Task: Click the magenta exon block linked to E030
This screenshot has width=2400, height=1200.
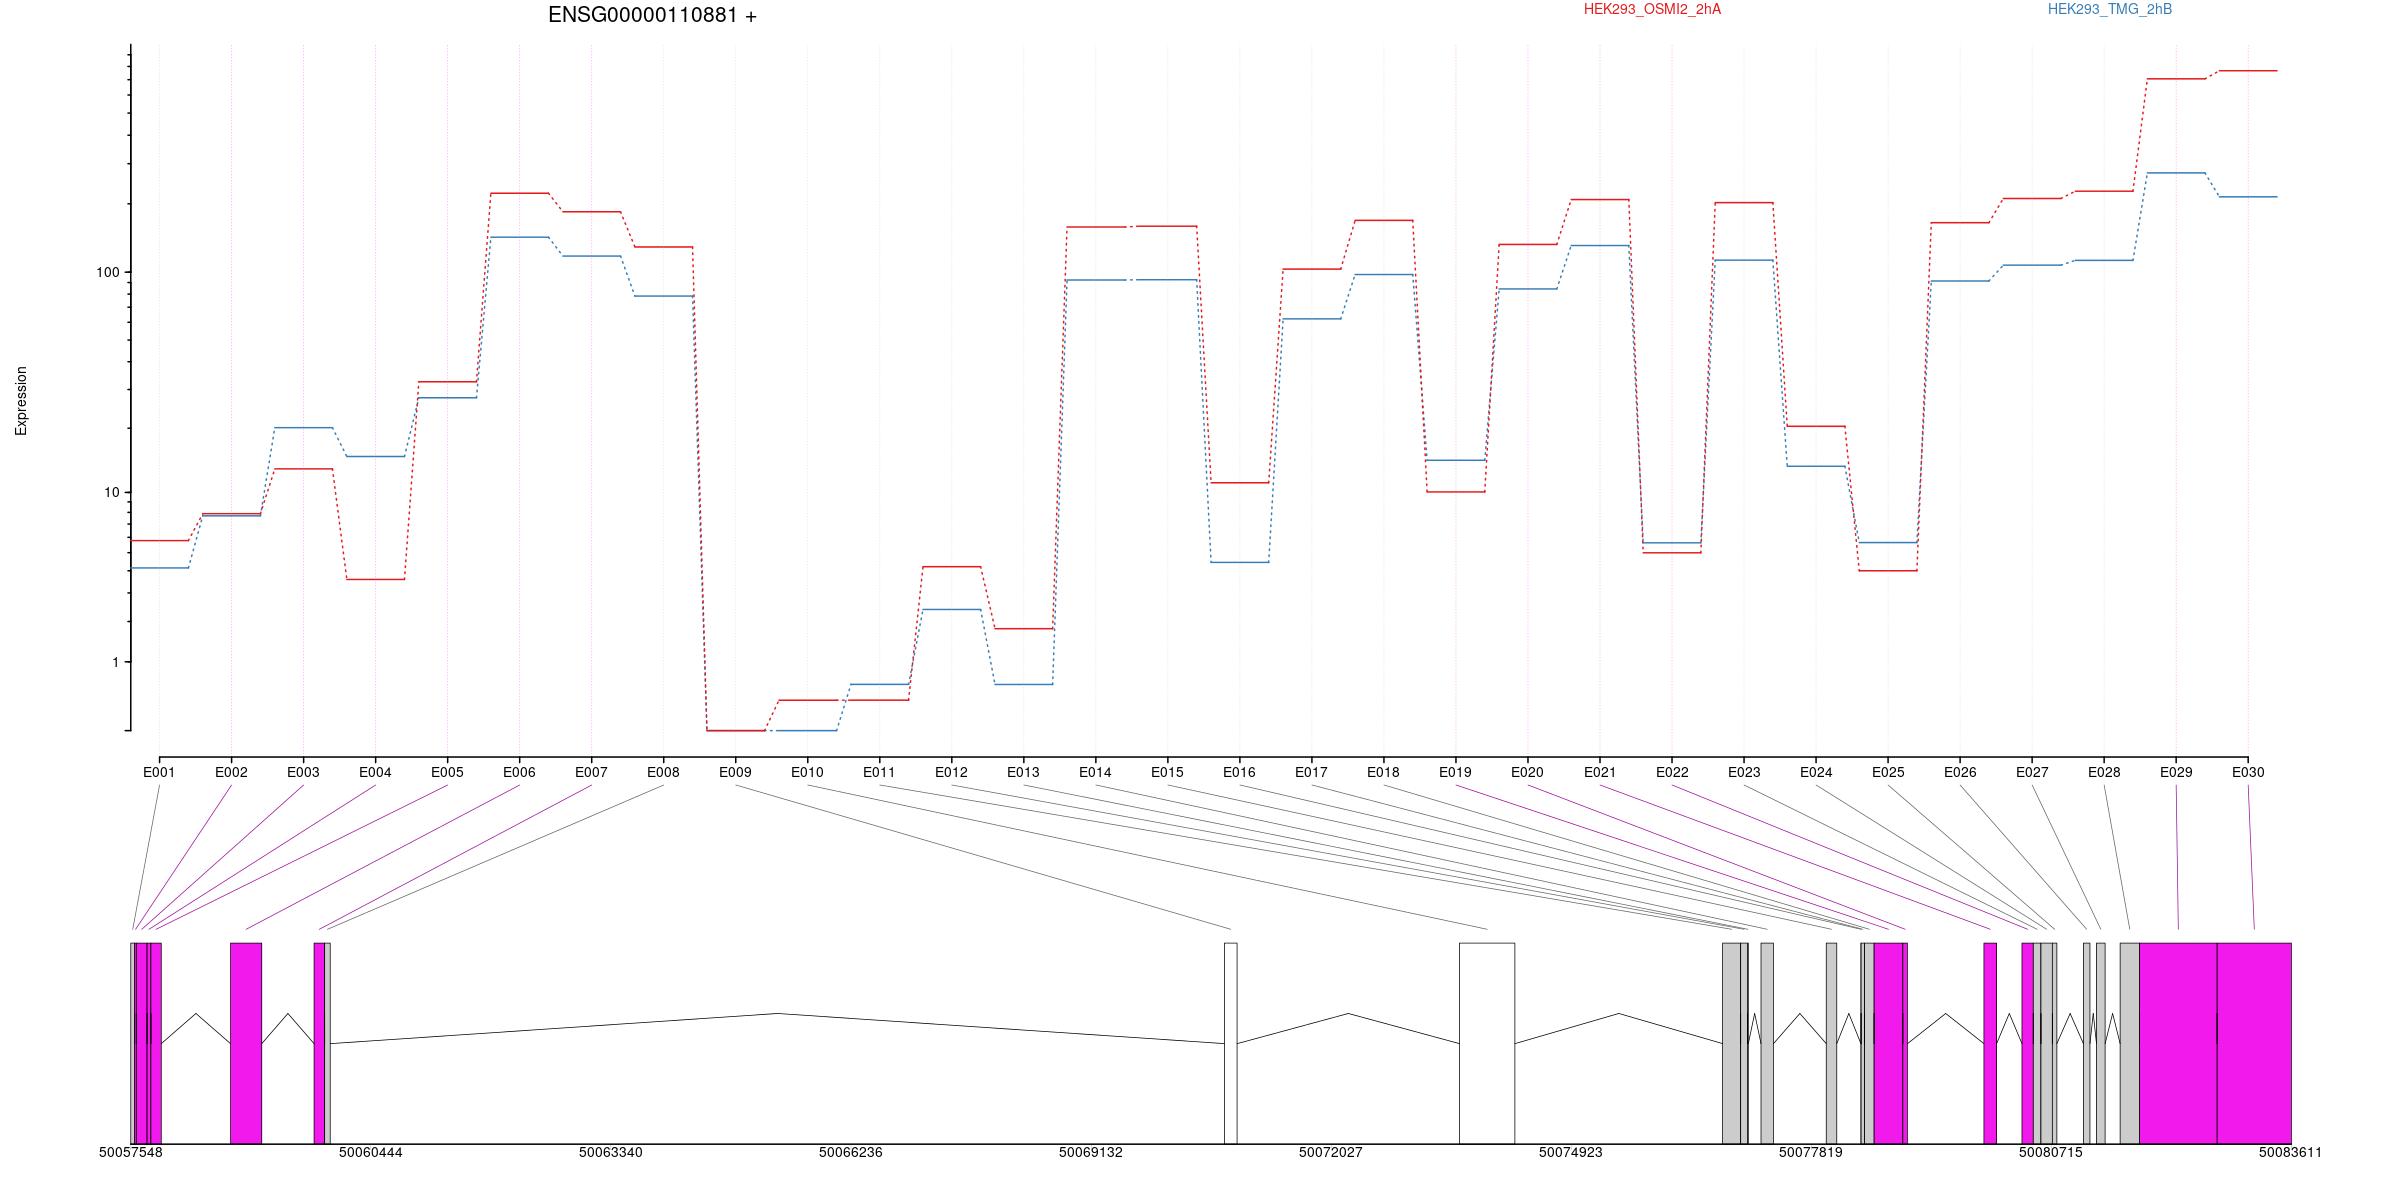Action: pos(2254,1043)
